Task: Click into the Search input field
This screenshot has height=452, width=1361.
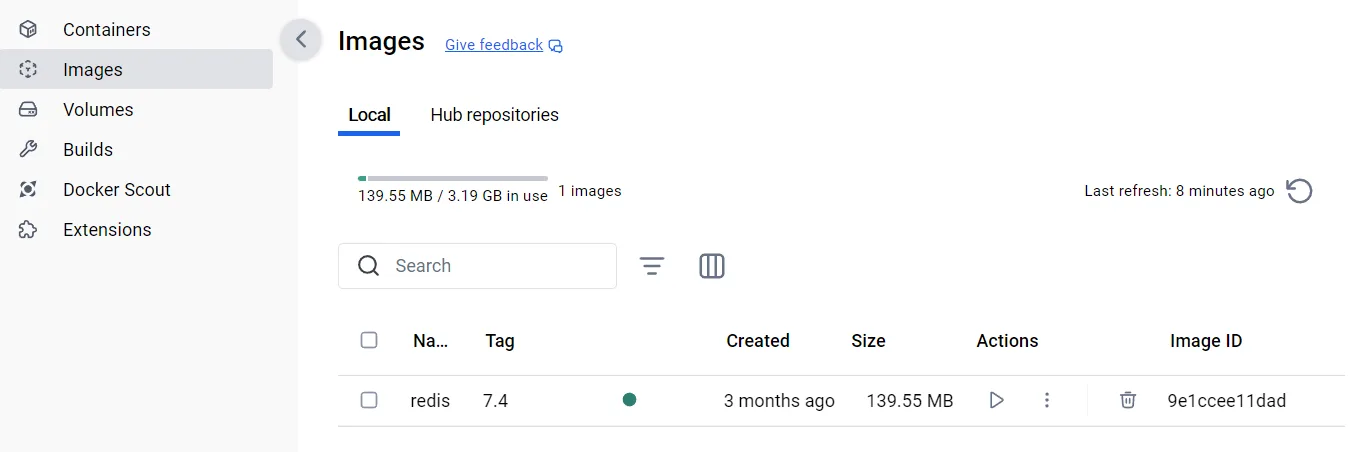Action: pos(477,266)
